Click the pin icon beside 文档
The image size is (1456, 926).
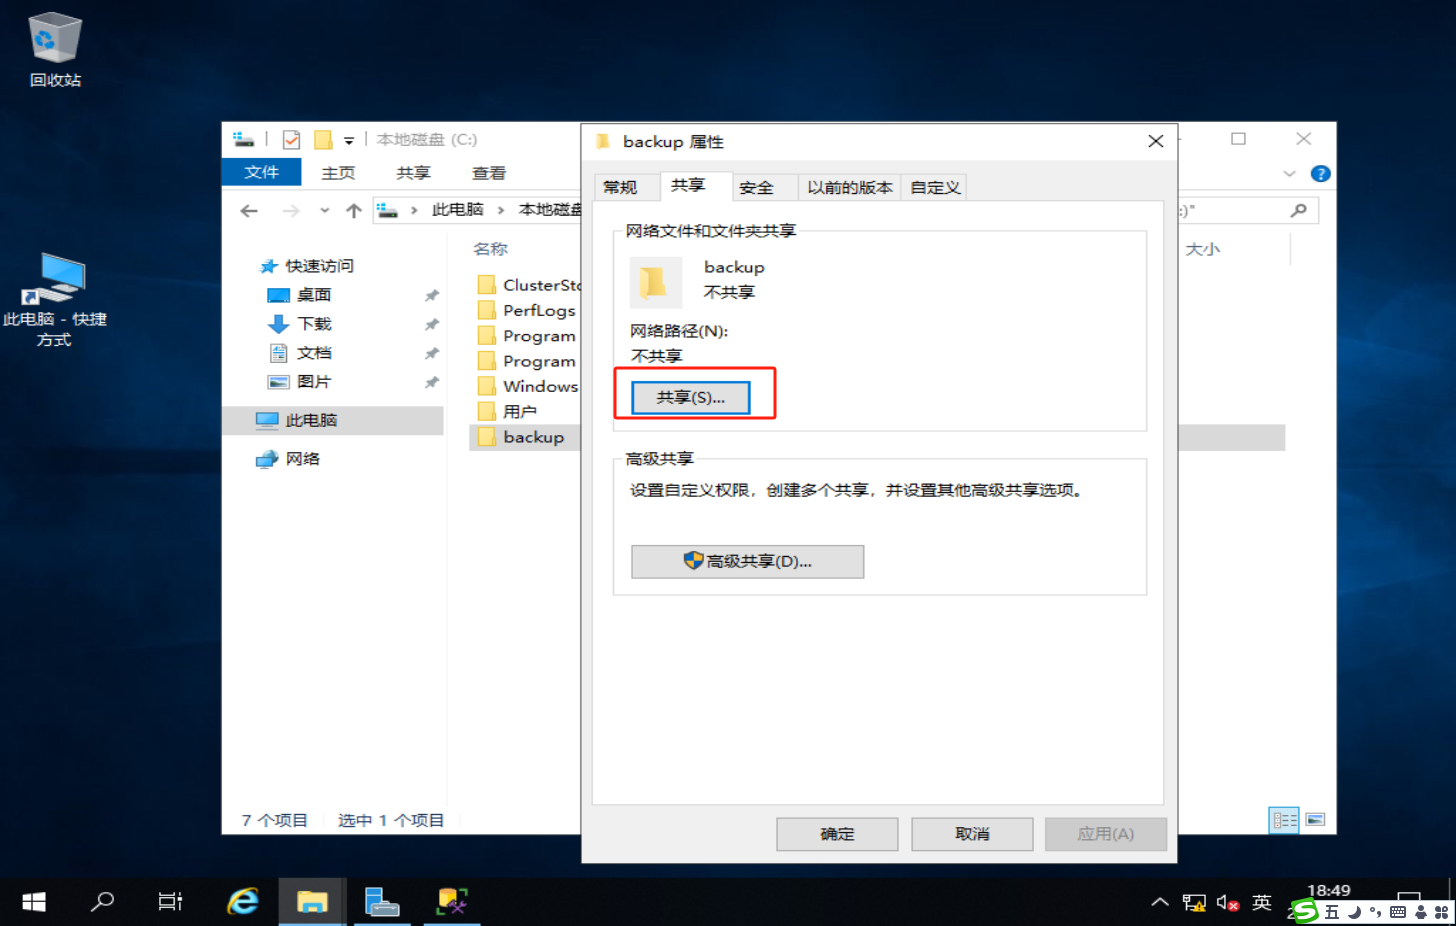(x=432, y=353)
